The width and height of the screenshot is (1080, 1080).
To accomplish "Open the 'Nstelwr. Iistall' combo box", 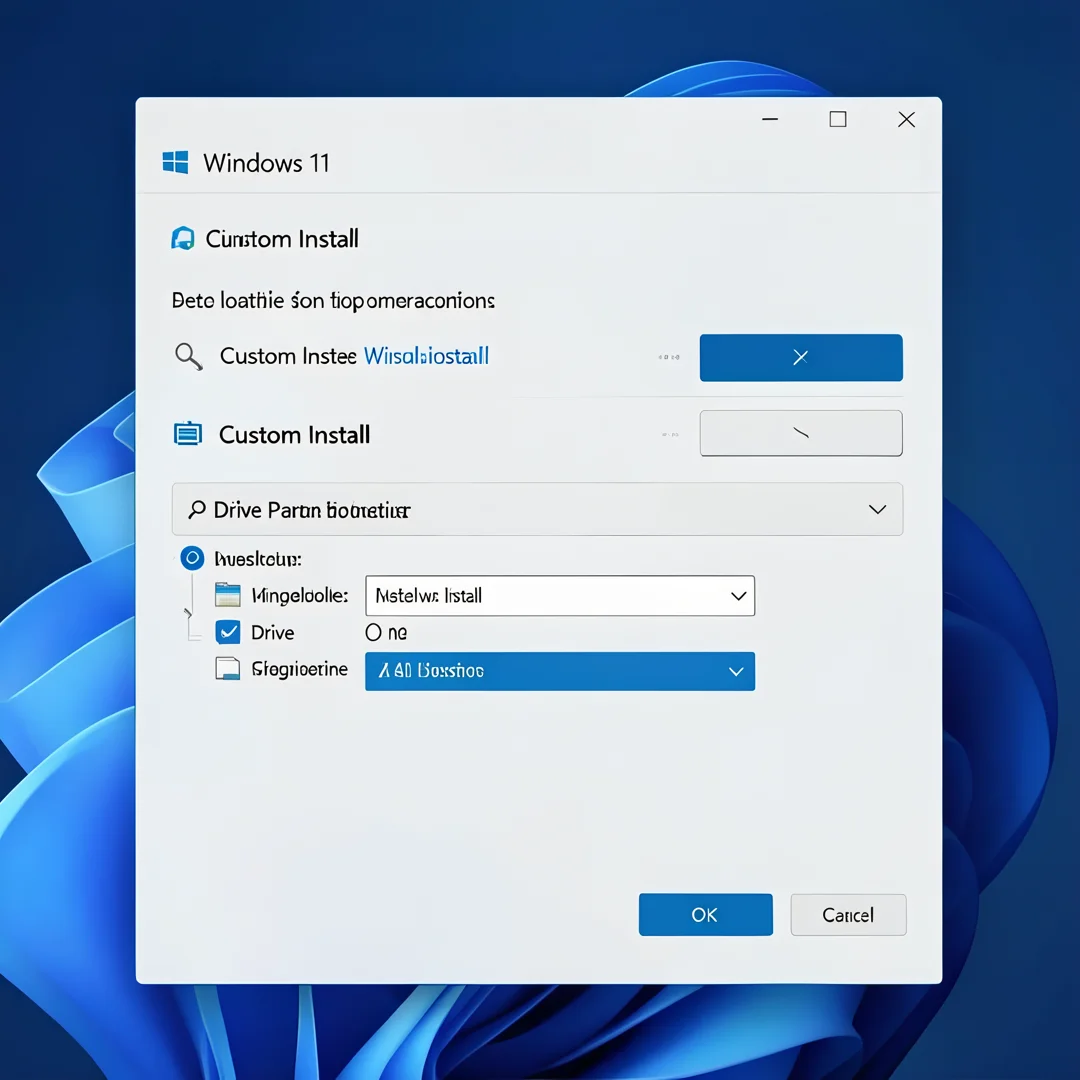I will (560, 596).
